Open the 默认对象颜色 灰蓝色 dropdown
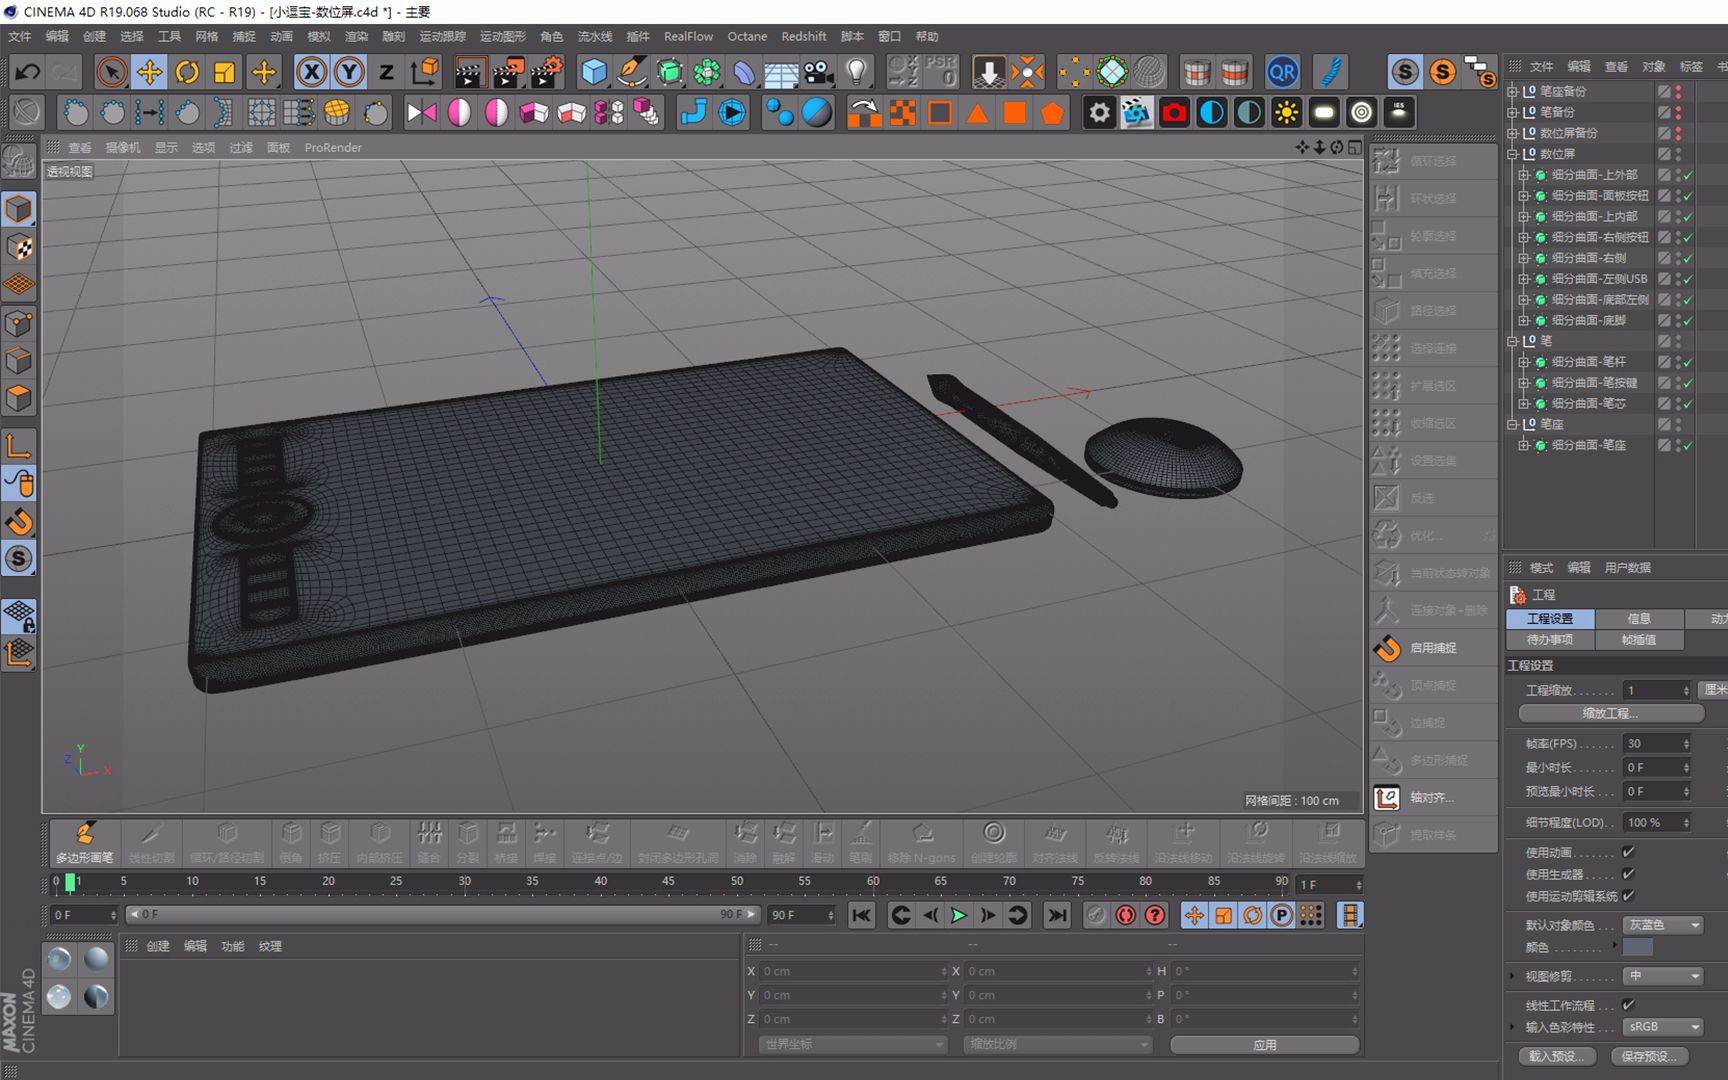 tap(1662, 925)
